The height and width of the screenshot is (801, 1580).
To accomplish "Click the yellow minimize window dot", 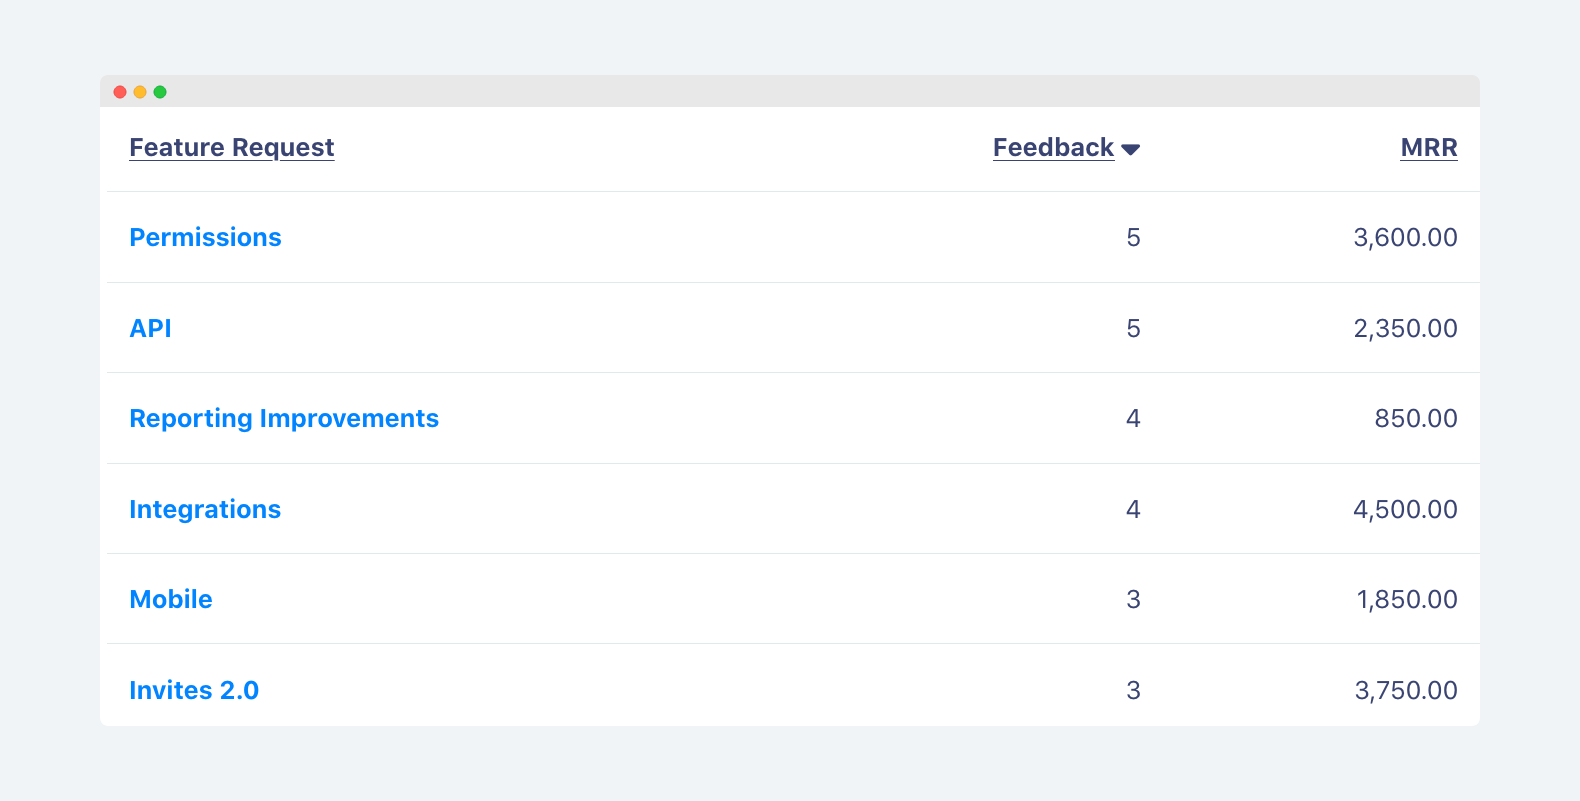I will (140, 92).
